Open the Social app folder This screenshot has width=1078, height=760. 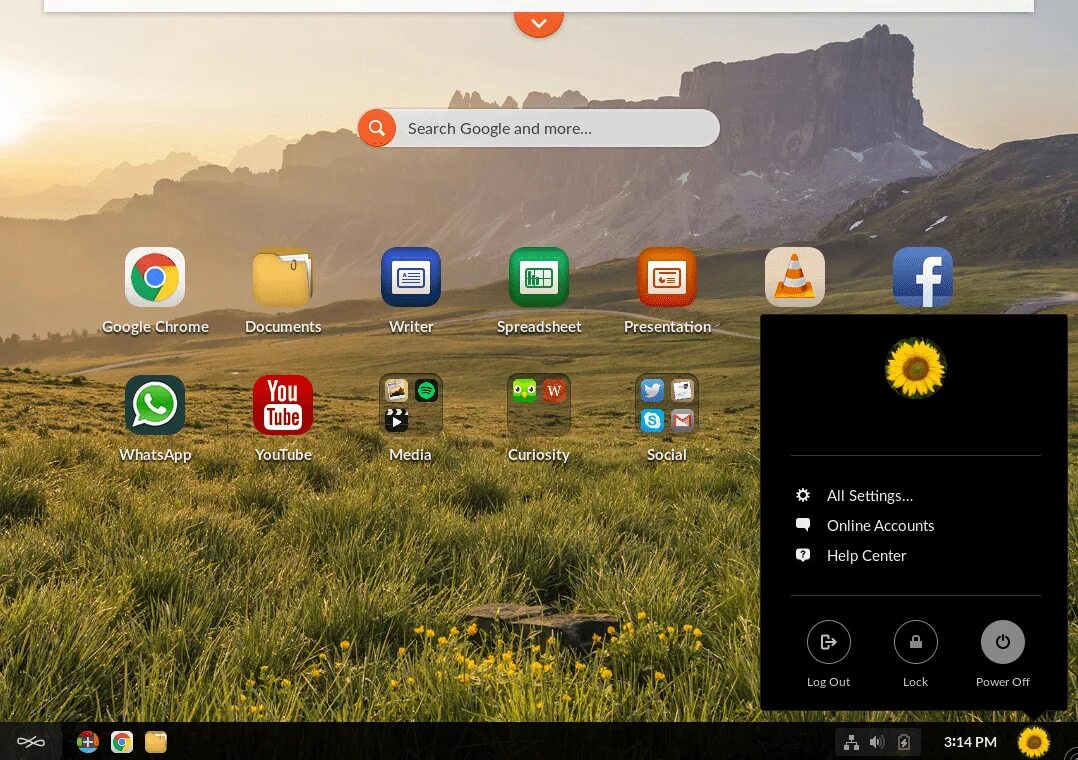coord(667,405)
